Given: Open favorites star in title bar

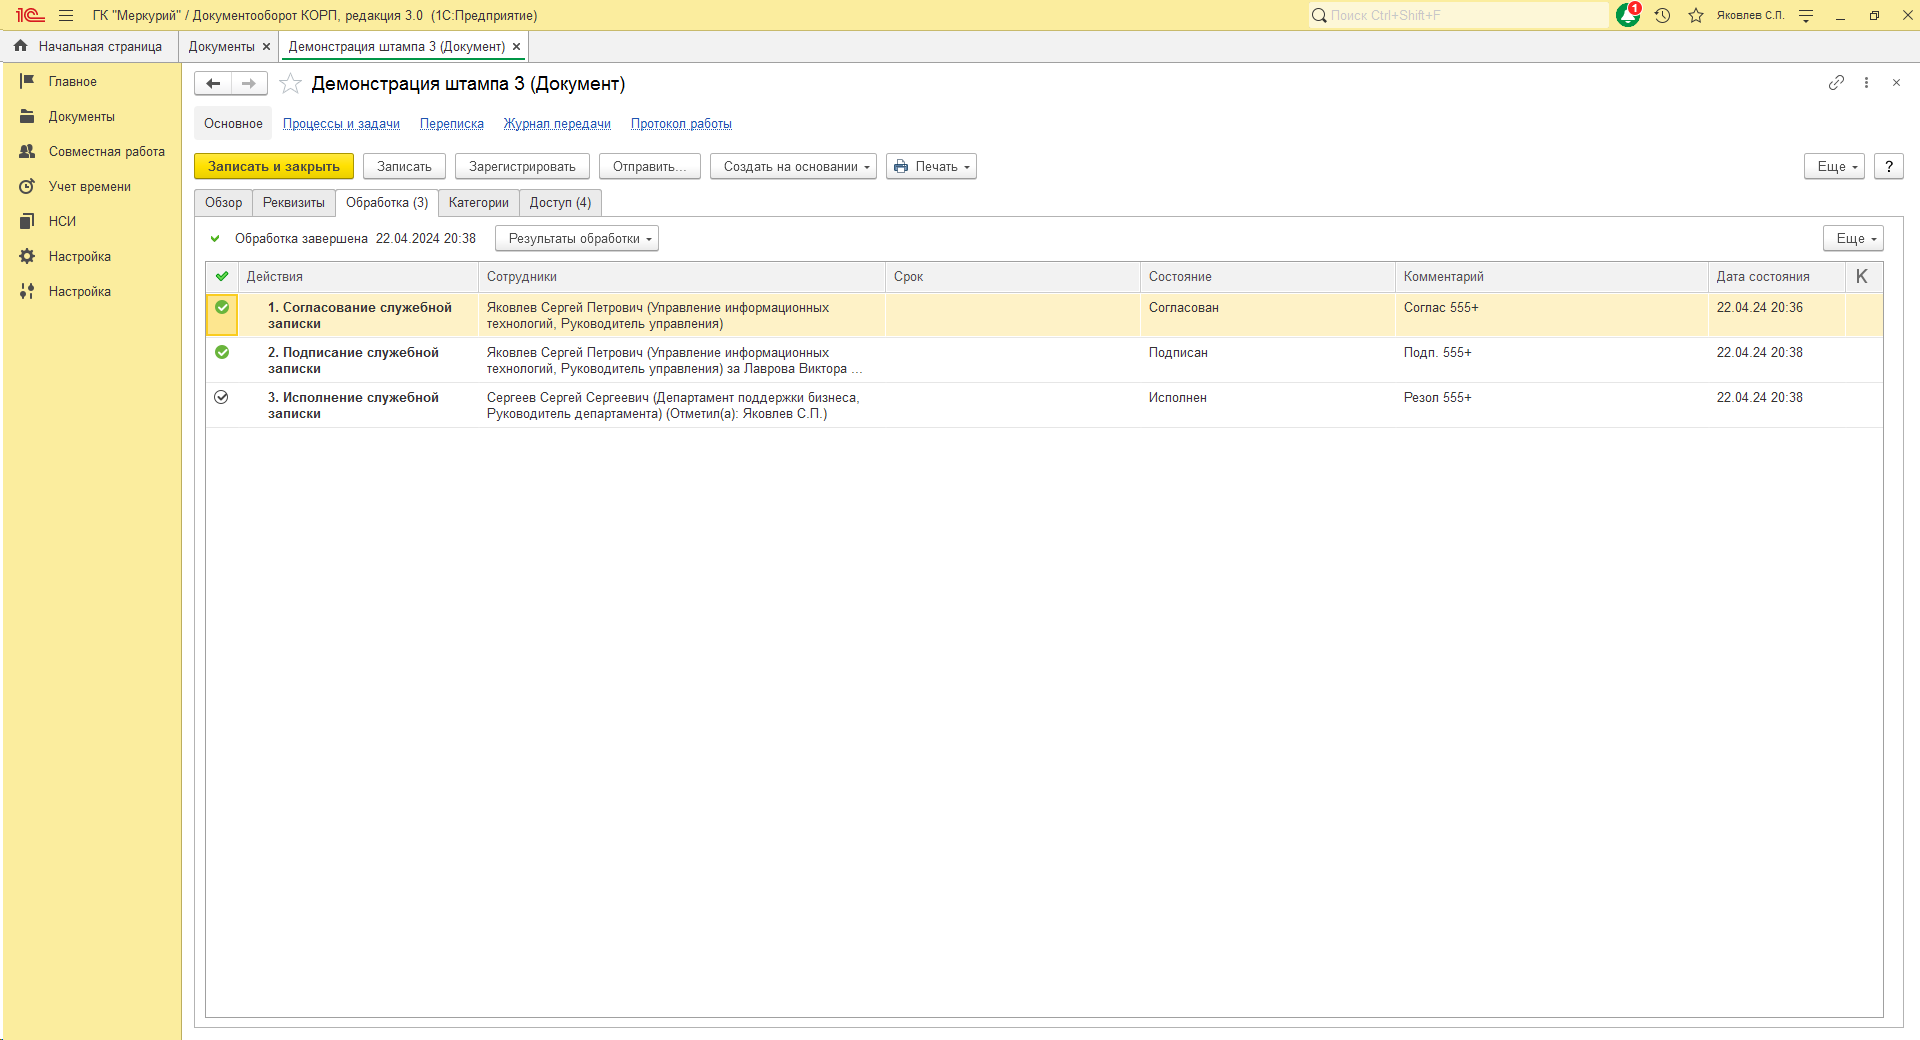Looking at the screenshot, I should (x=1696, y=16).
